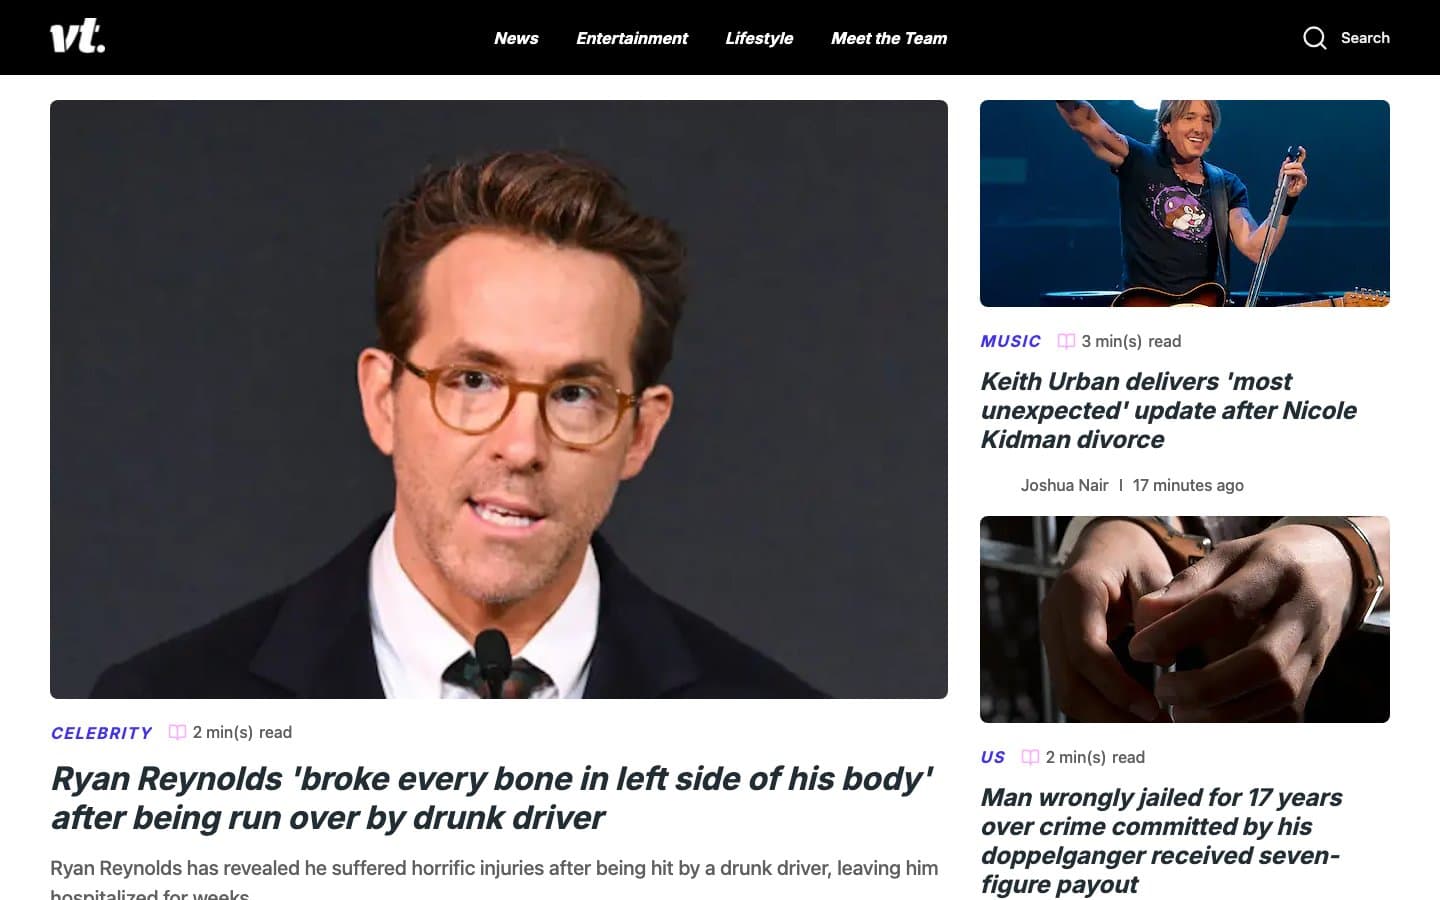
Task: Open the News menu item
Action: pyautogui.click(x=516, y=38)
